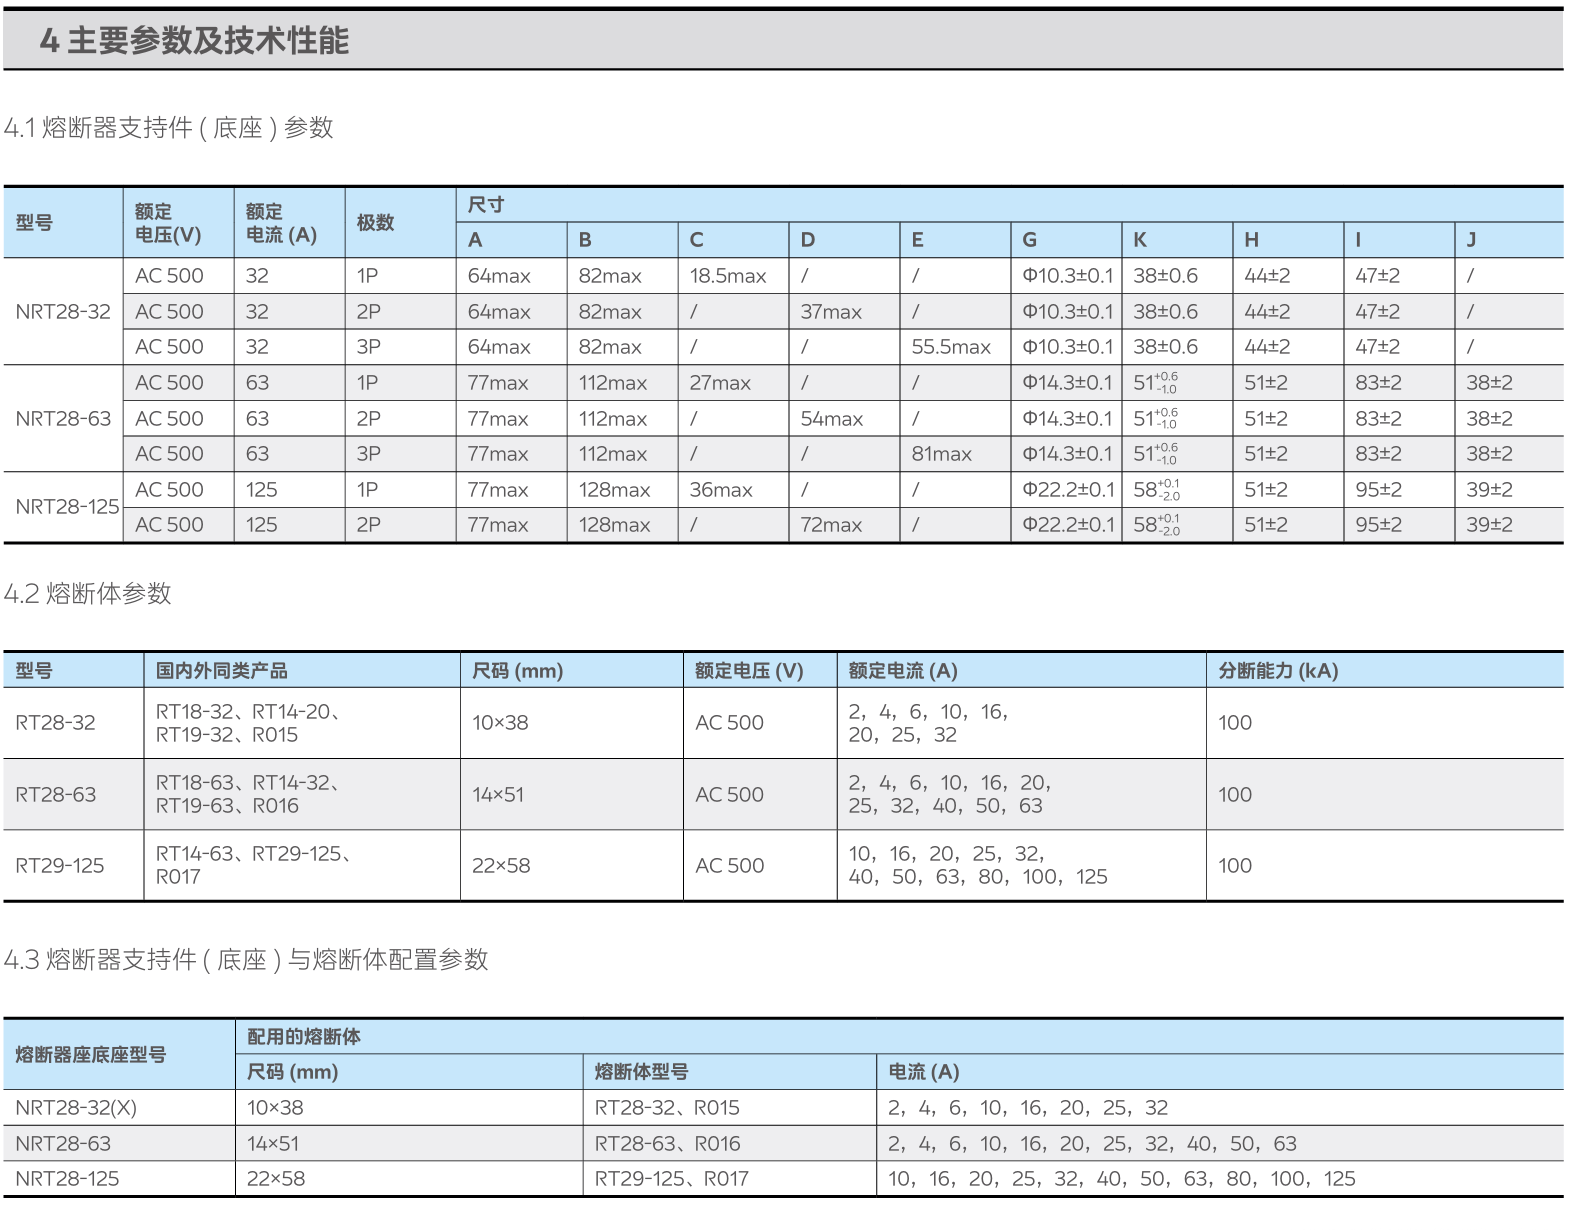Click dimension column header "E"
1572x1230 pixels.
point(917,240)
